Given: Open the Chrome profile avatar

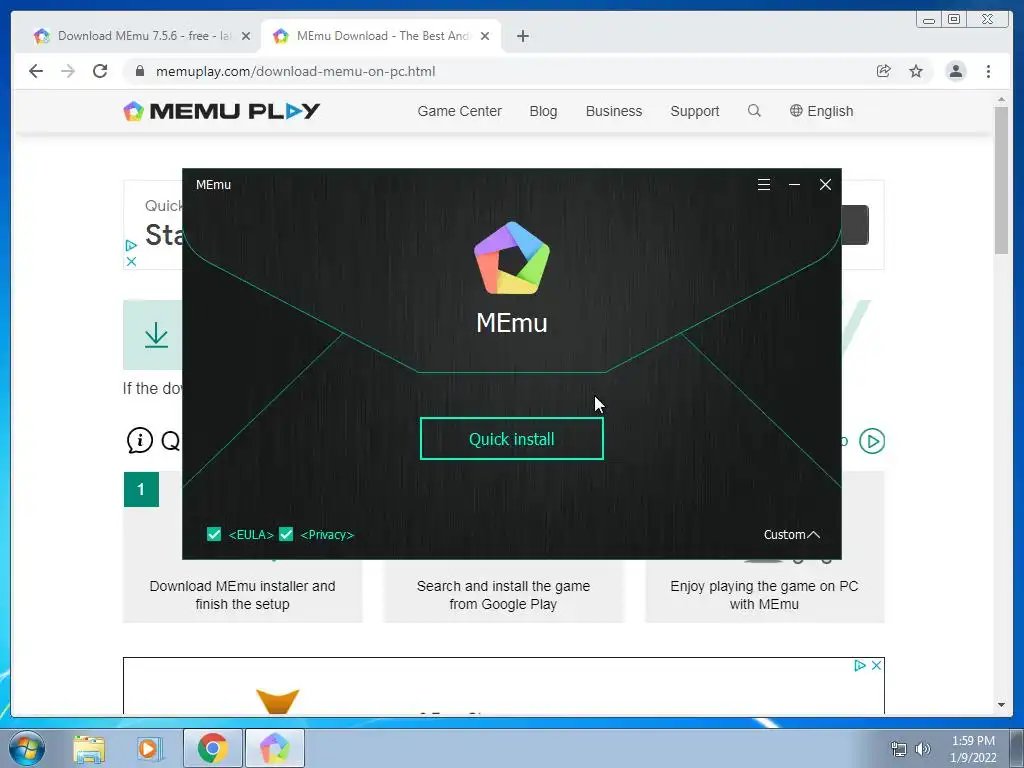Looking at the screenshot, I should pos(955,71).
